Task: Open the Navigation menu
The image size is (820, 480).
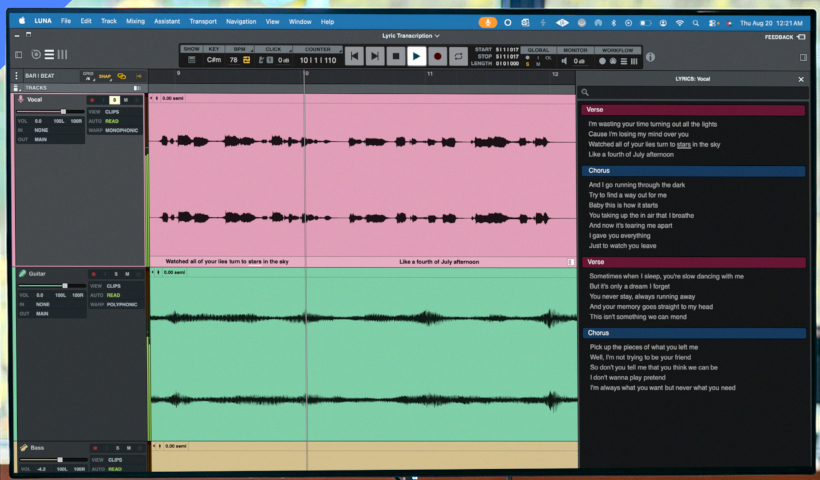Action: [x=241, y=21]
